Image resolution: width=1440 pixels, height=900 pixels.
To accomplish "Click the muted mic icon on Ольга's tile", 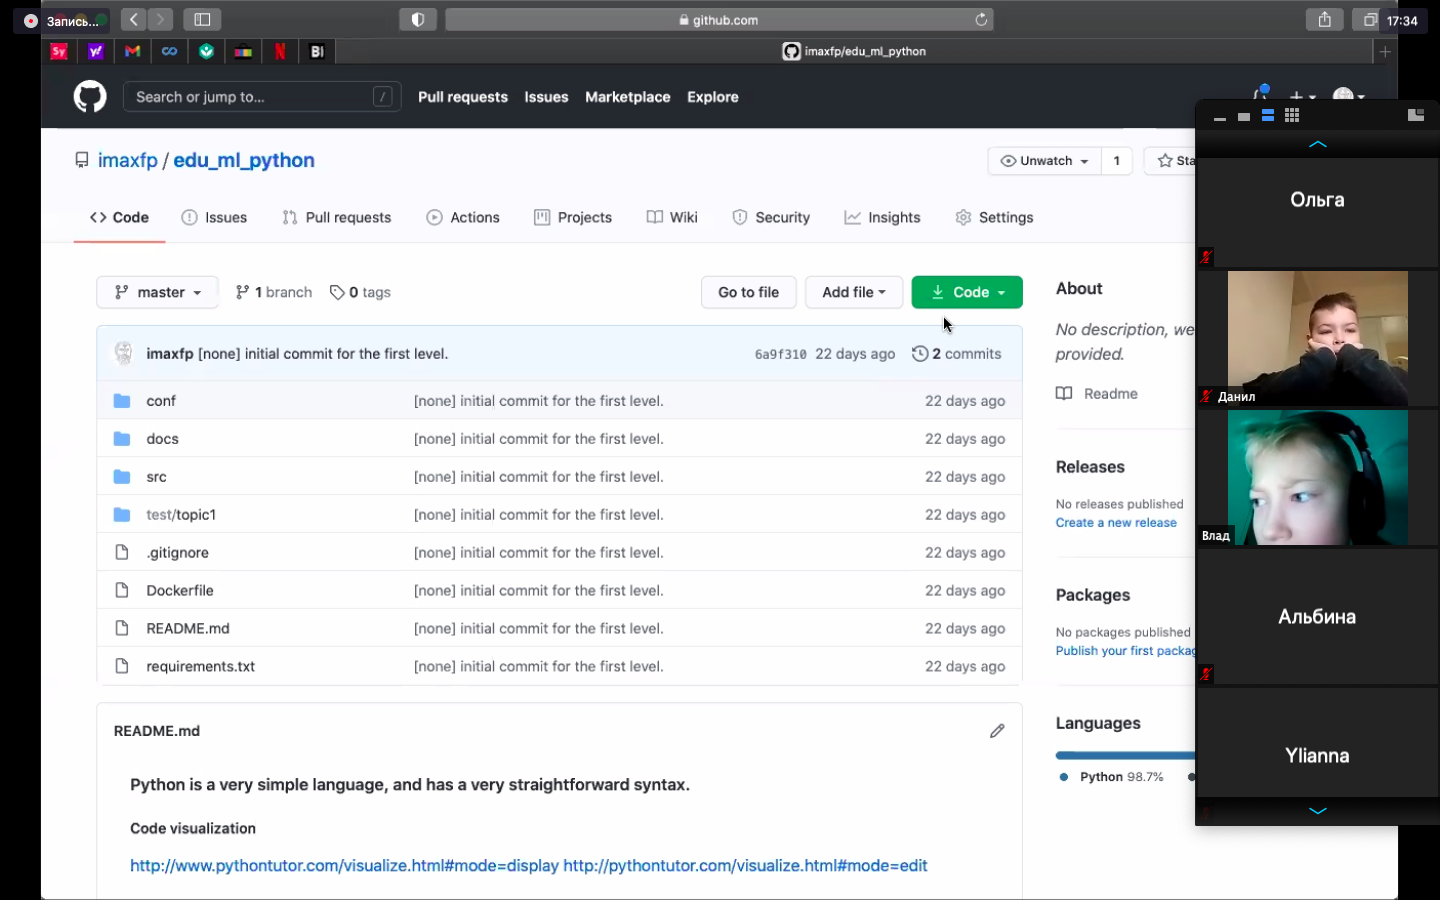I will click(1206, 257).
